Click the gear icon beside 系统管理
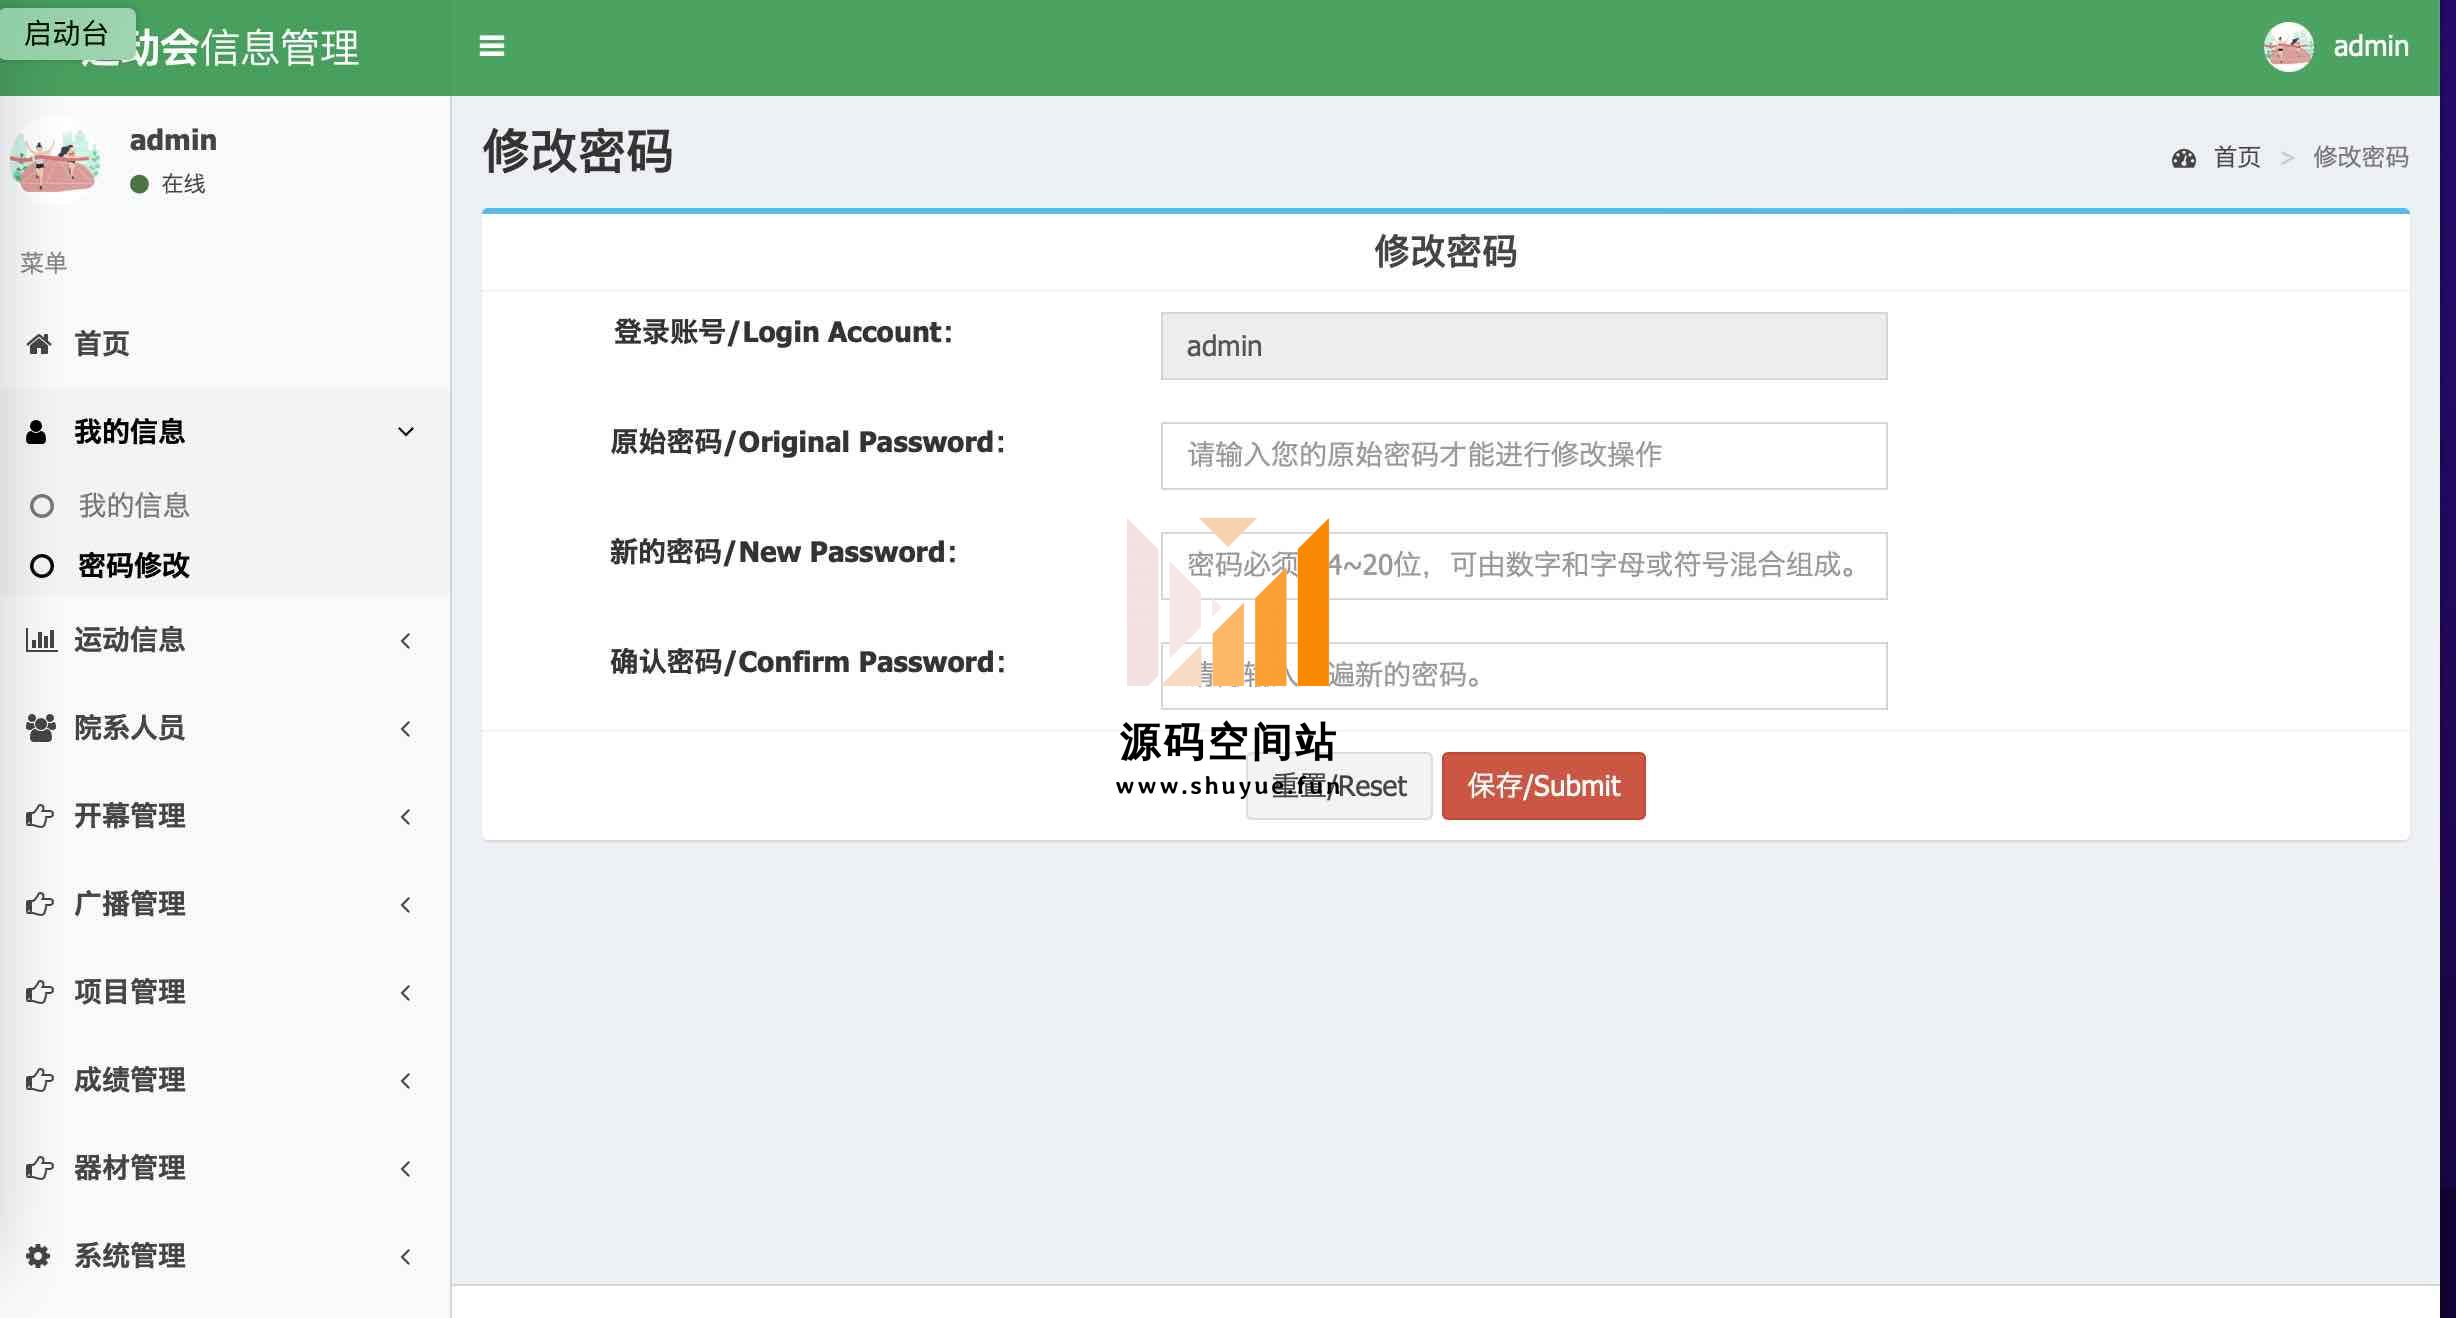The height and width of the screenshot is (1318, 2456). 38,1256
